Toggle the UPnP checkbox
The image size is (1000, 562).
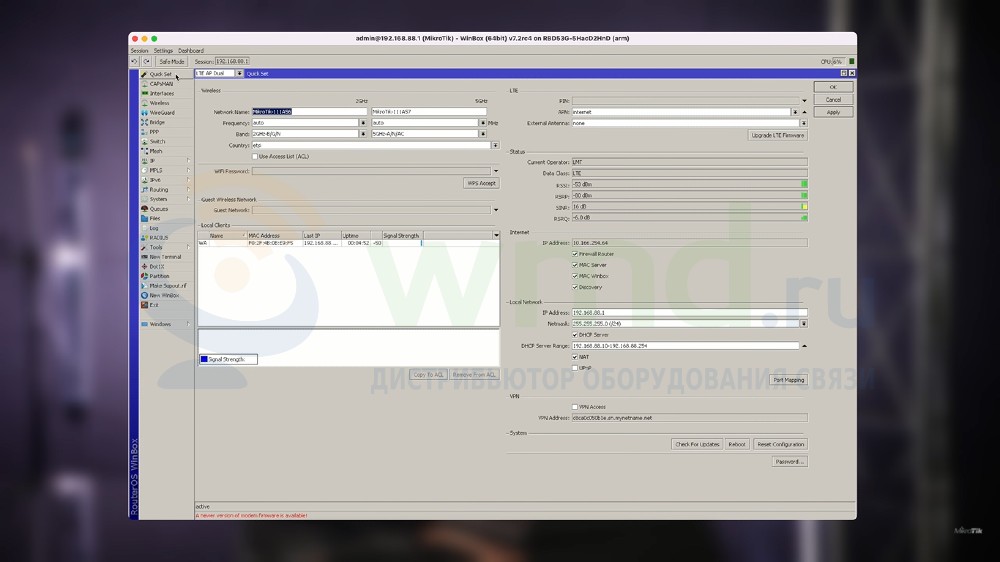click(575, 368)
